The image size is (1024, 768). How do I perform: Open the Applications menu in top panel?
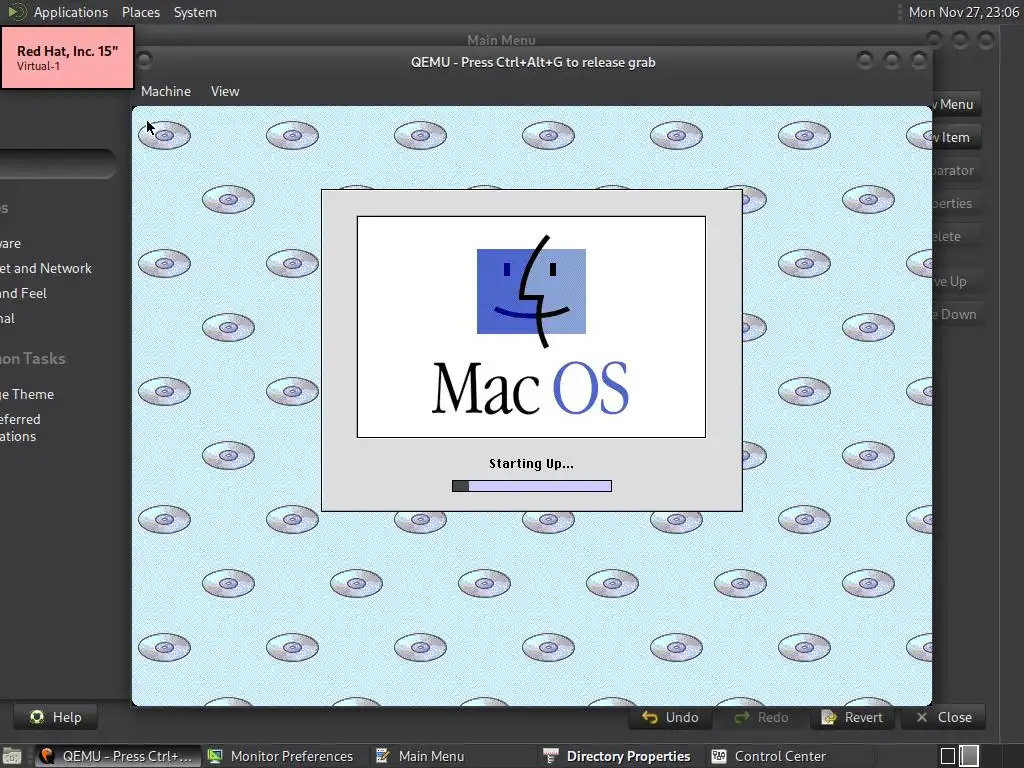pyautogui.click(x=71, y=12)
